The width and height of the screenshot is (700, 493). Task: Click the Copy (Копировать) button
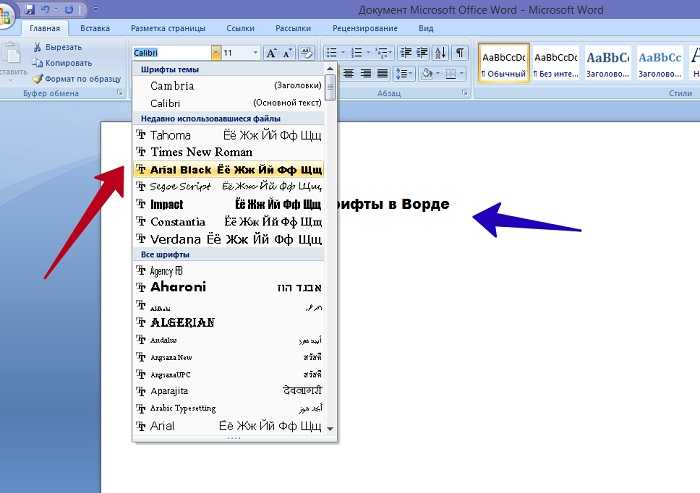(62, 63)
